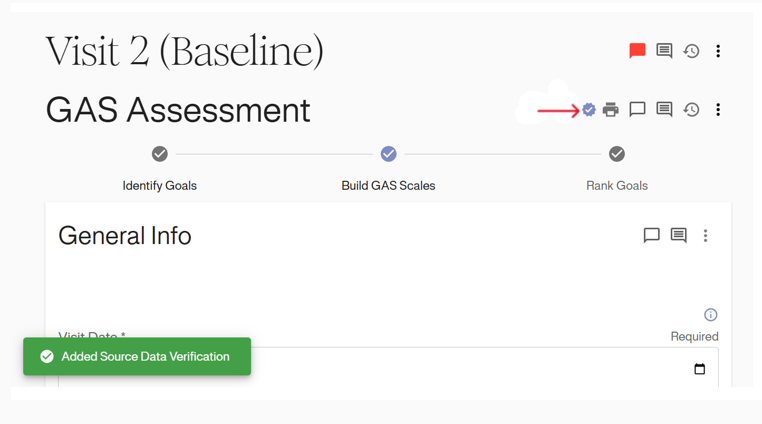Go to the Identify Goals step
762x424 pixels.
coord(160,154)
